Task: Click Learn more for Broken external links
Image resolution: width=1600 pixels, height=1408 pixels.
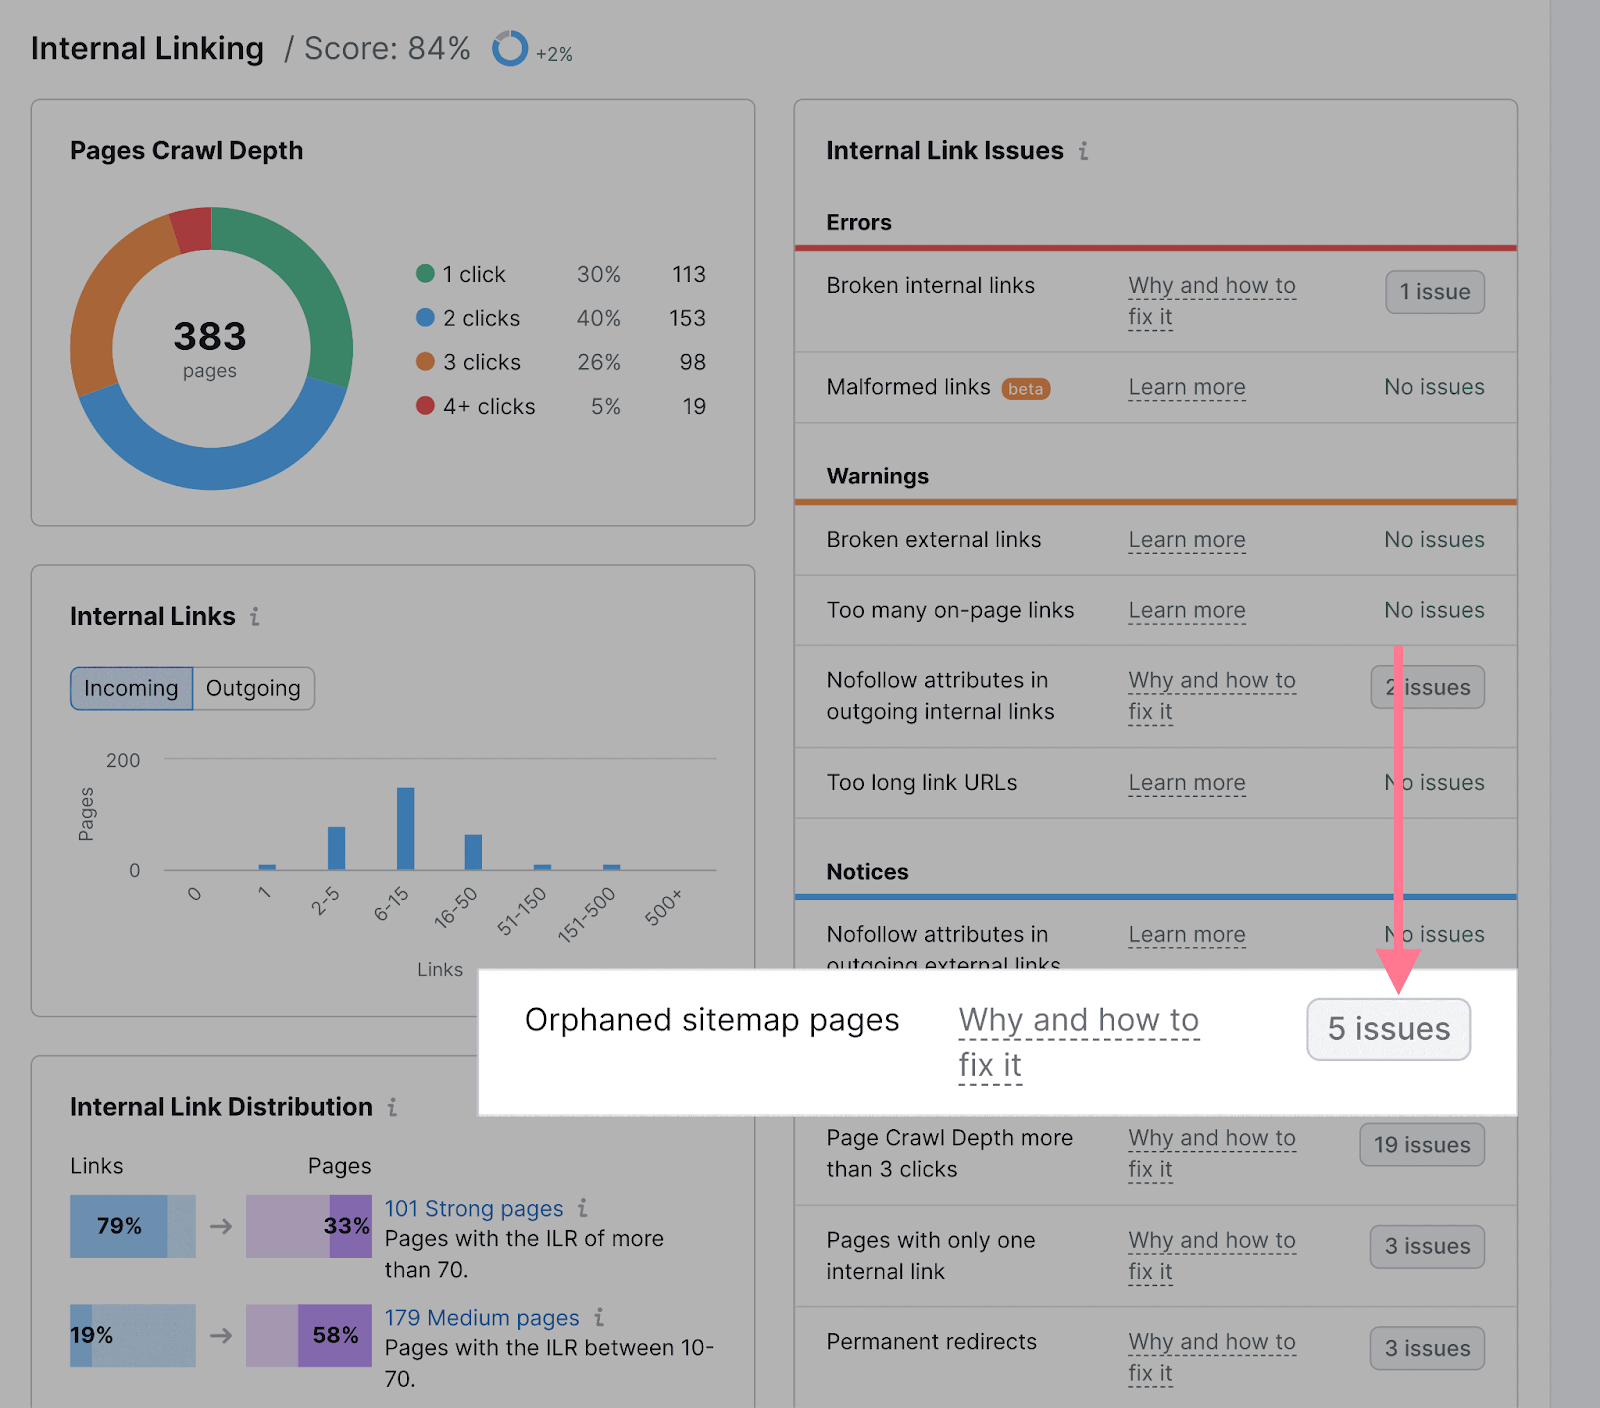Action: tap(1186, 540)
